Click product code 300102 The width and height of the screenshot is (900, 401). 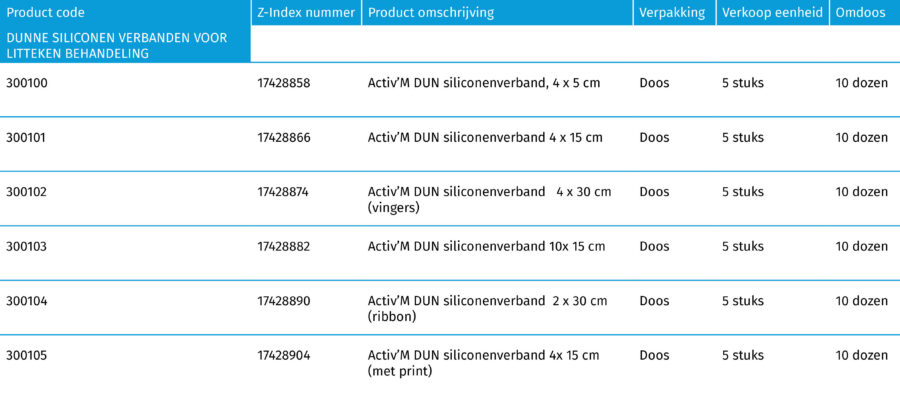(27, 192)
